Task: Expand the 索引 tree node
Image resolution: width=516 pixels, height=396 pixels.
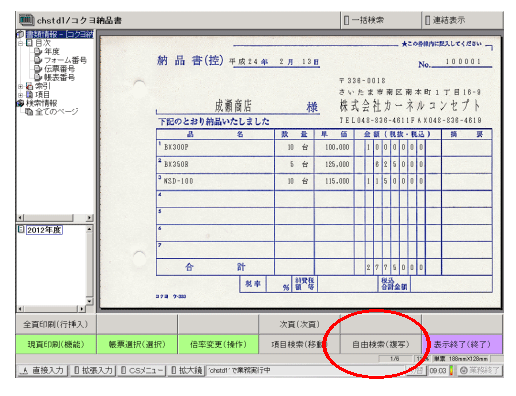Action: (21, 86)
